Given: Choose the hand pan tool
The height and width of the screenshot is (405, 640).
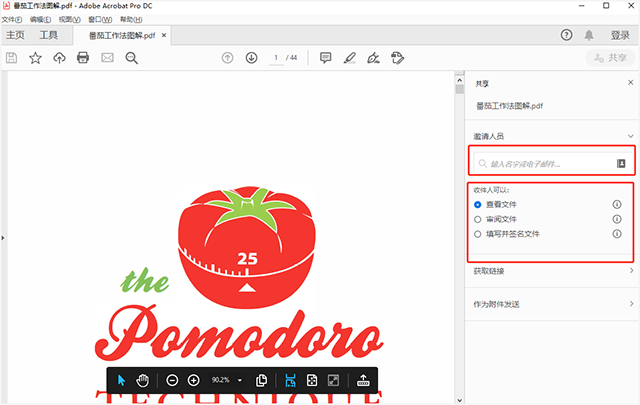Looking at the screenshot, I should coord(142,381).
